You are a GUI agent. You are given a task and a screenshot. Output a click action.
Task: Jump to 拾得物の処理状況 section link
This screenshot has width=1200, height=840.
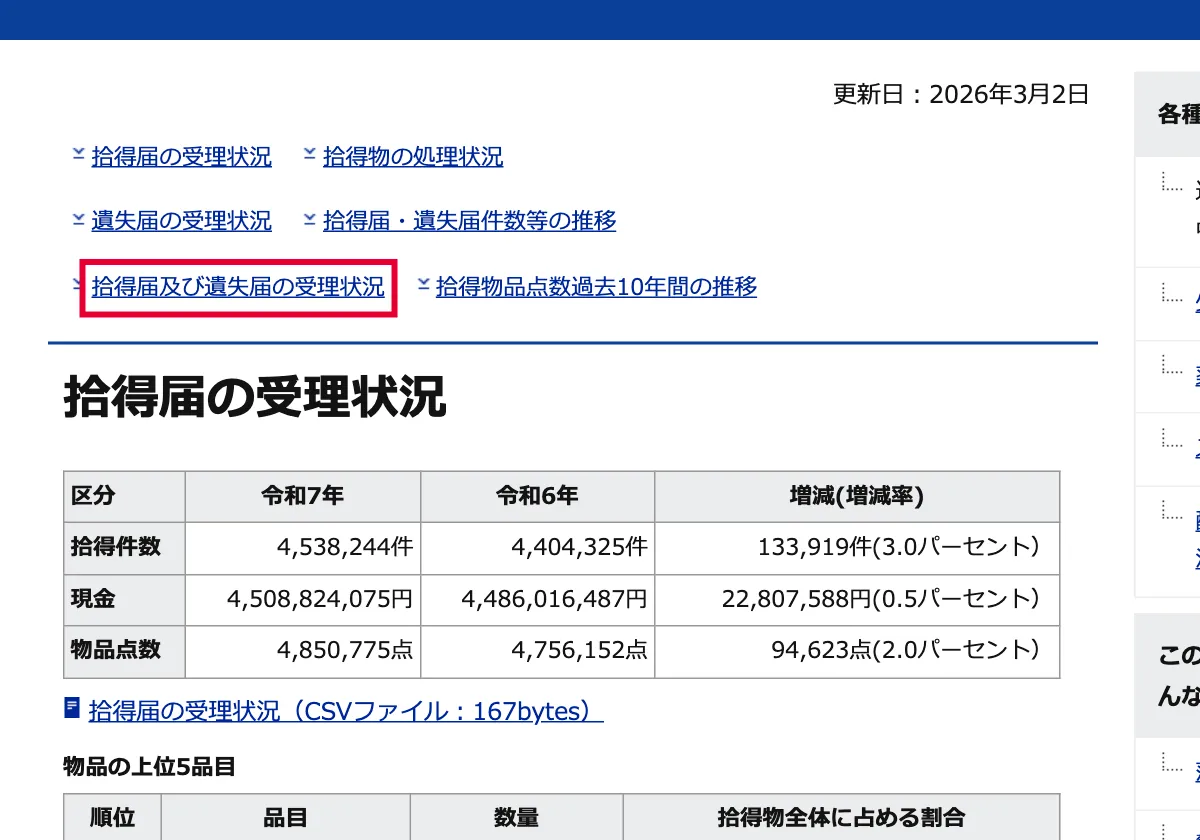coord(413,157)
